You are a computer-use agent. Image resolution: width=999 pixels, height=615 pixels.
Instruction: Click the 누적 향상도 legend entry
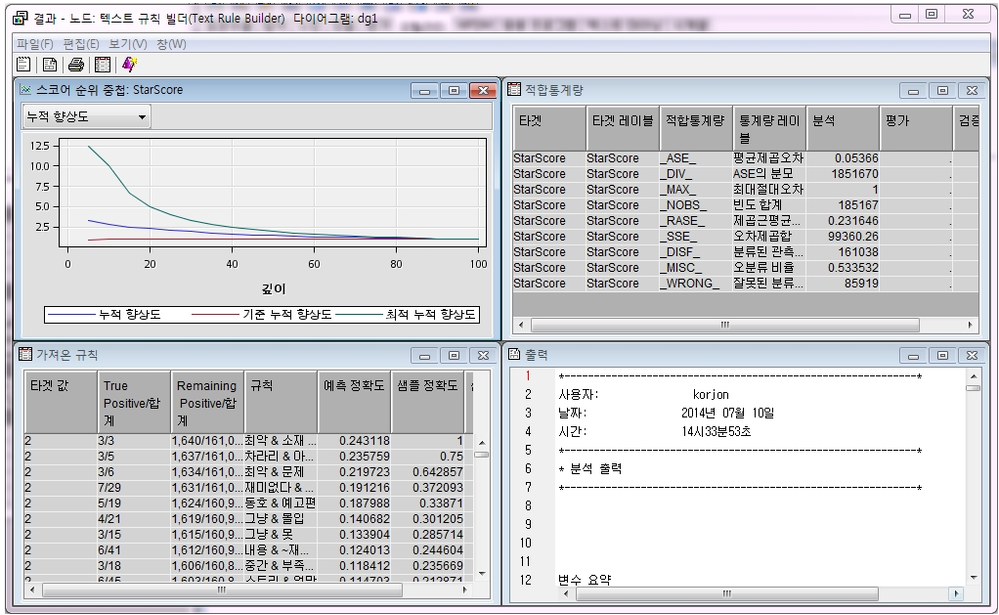click(x=105, y=315)
